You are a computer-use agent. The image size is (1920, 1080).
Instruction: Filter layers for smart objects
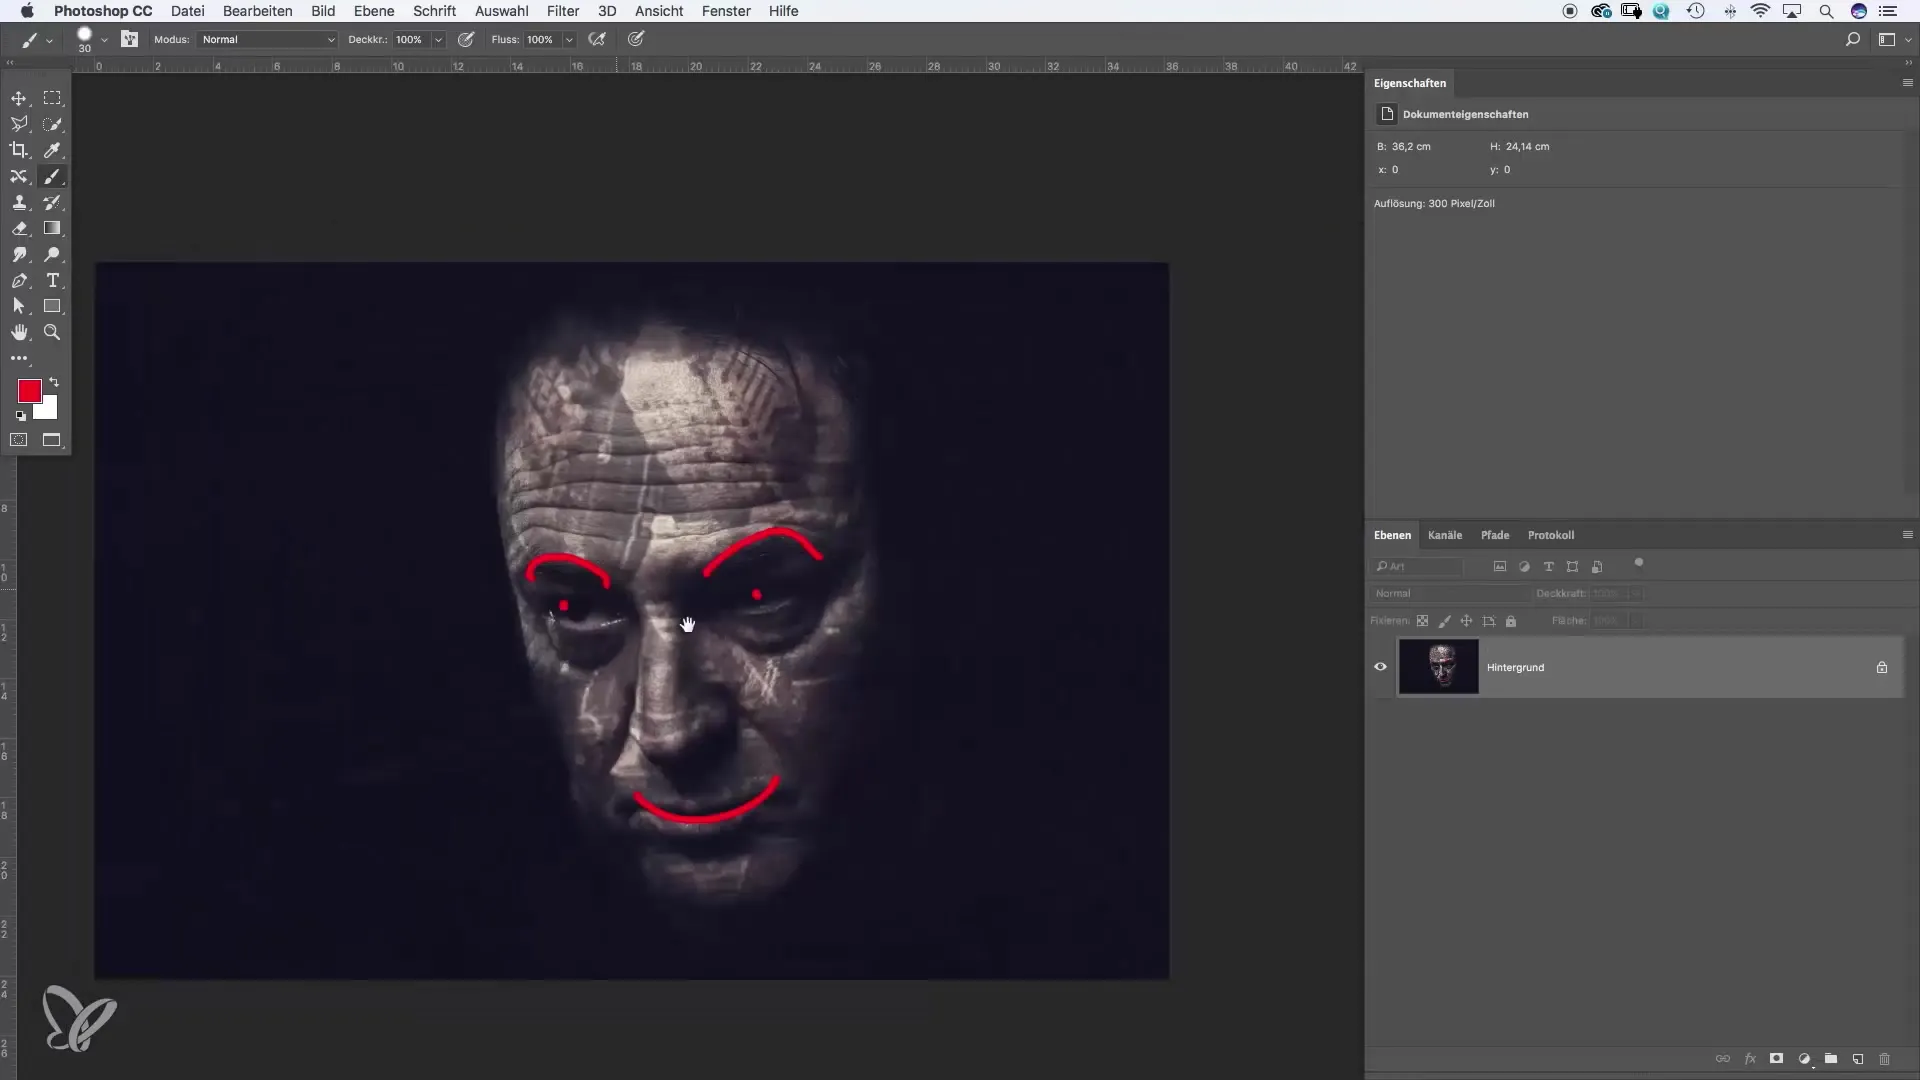coord(1597,566)
